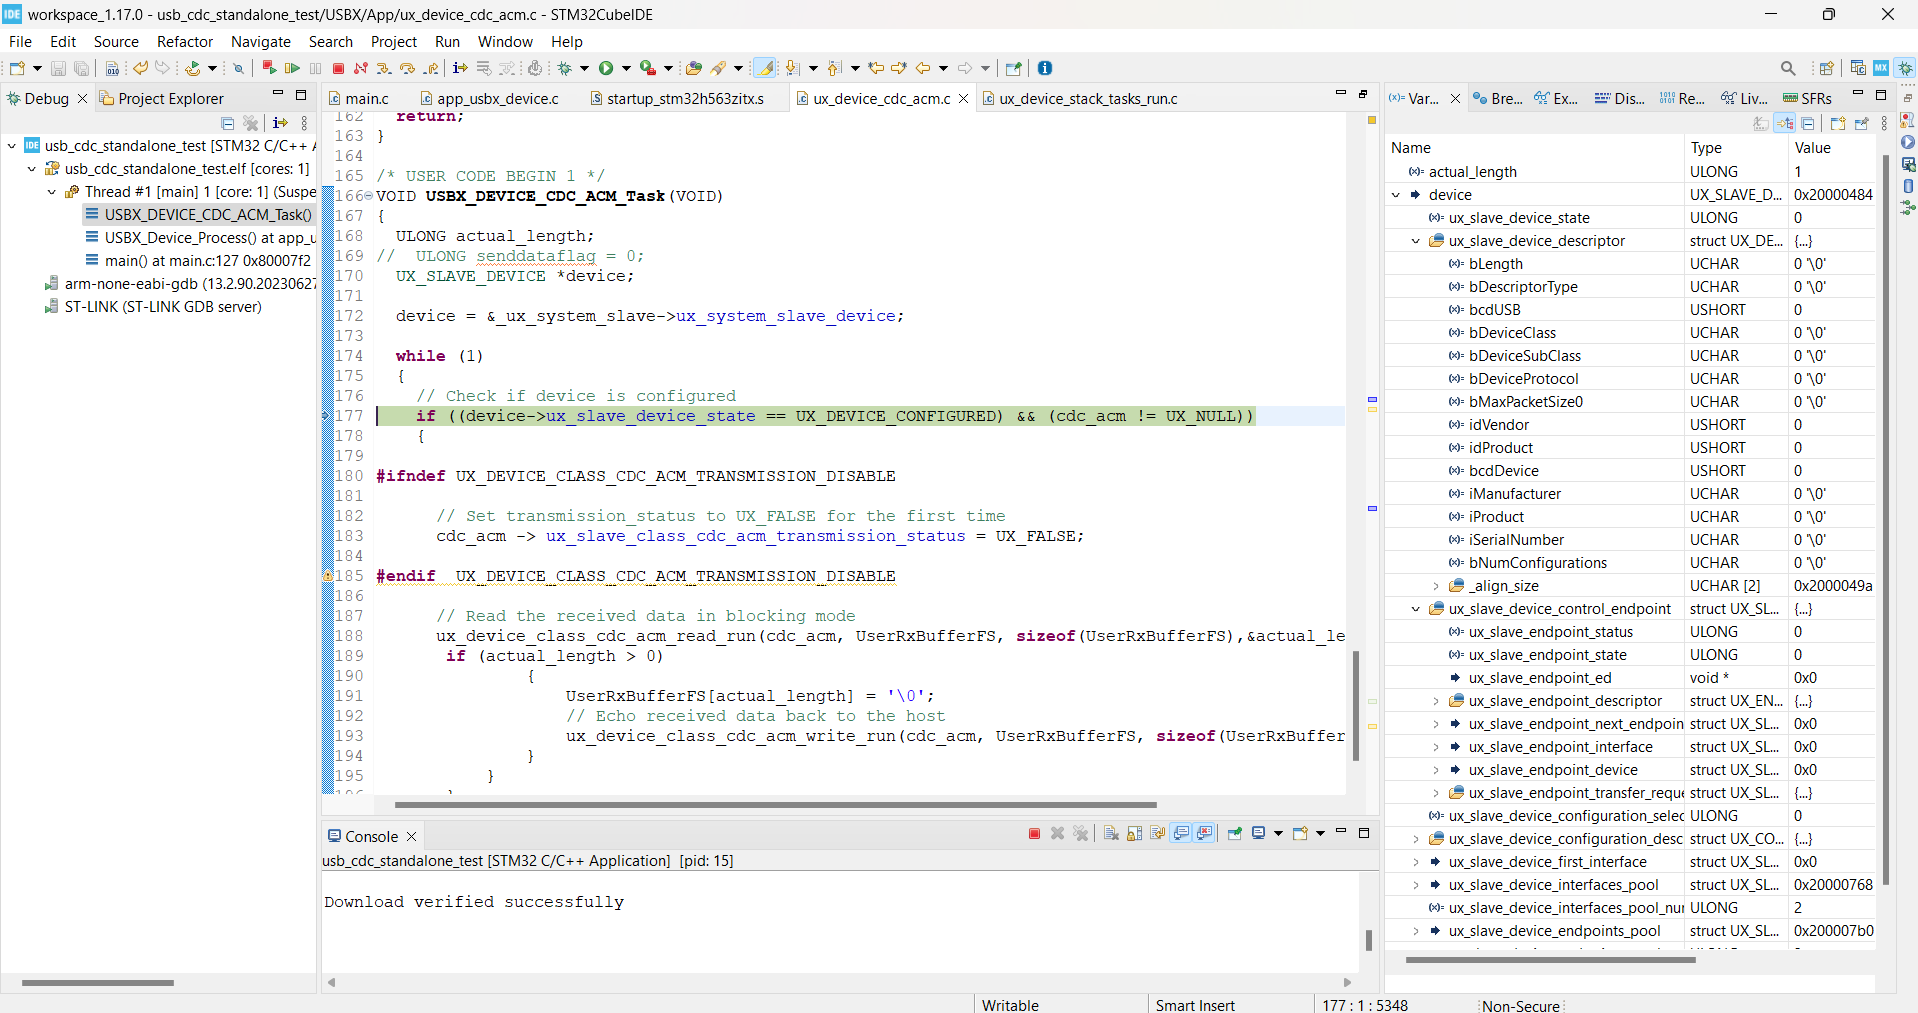This screenshot has height=1013, width=1918.
Task: Open the Navigate menu
Action: click(x=260, y=41)
